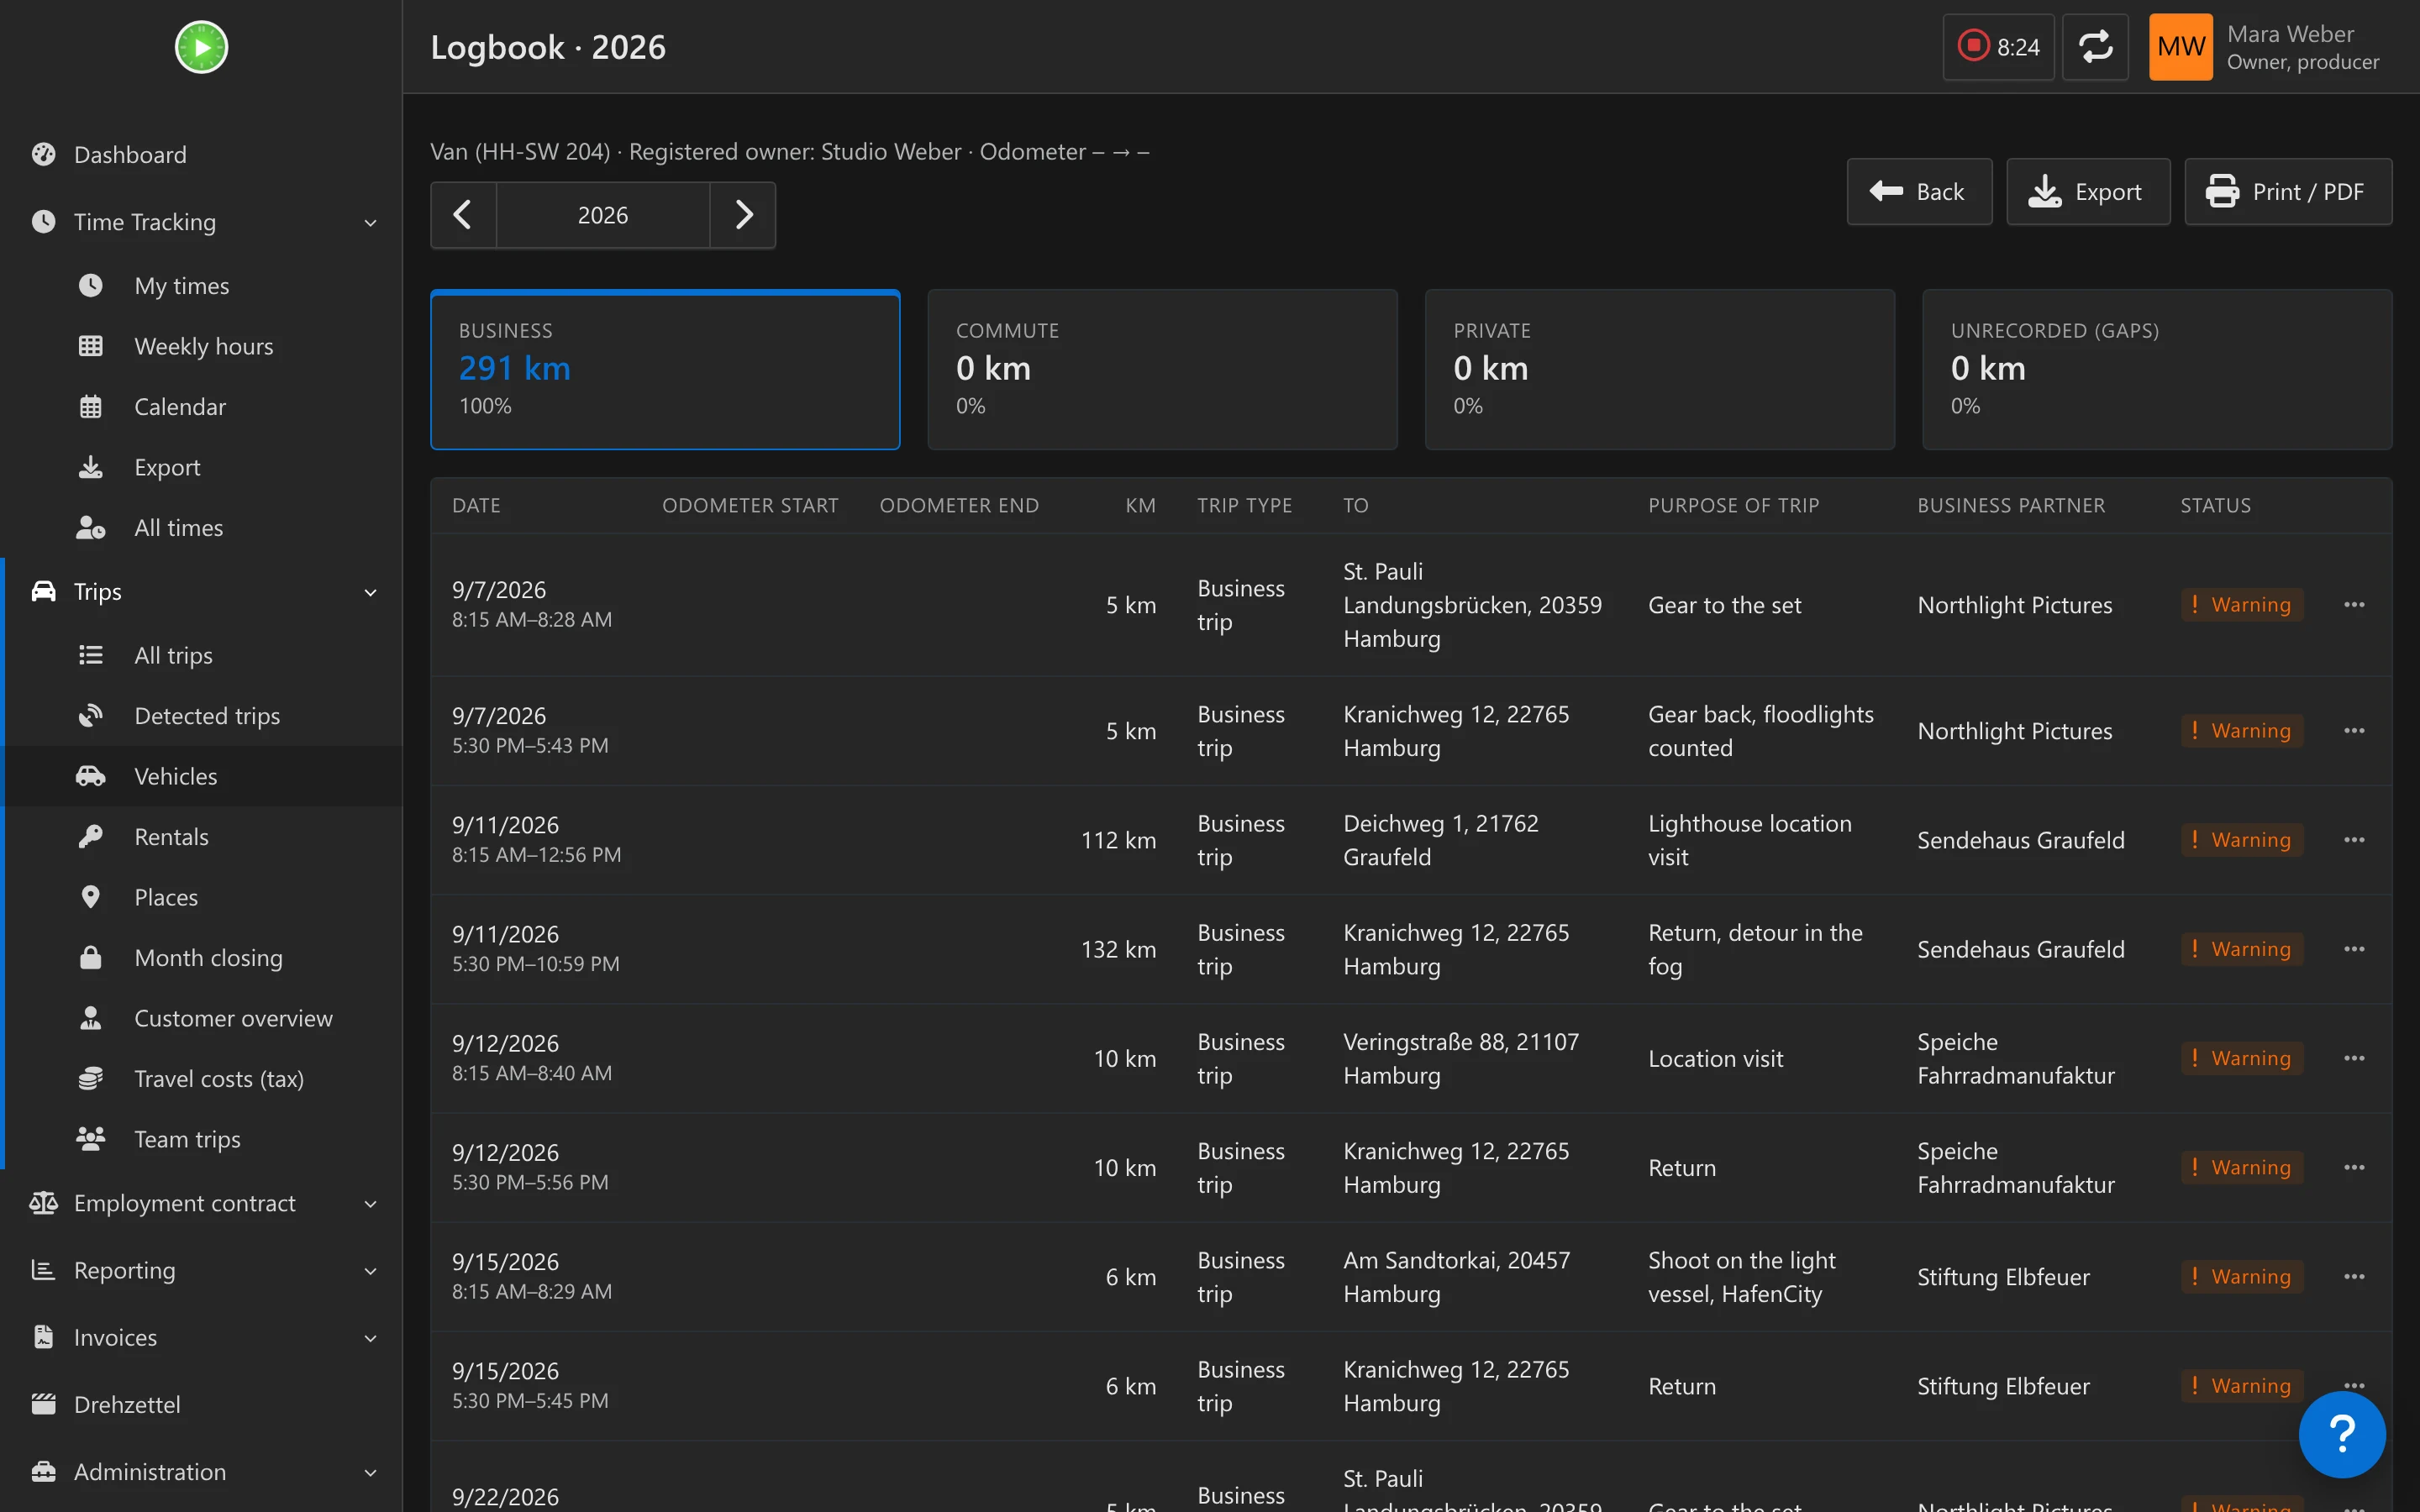
Task: Click Warning status on 9/15/2026 8:15 AM trip
Action: click(2241, 1277)
